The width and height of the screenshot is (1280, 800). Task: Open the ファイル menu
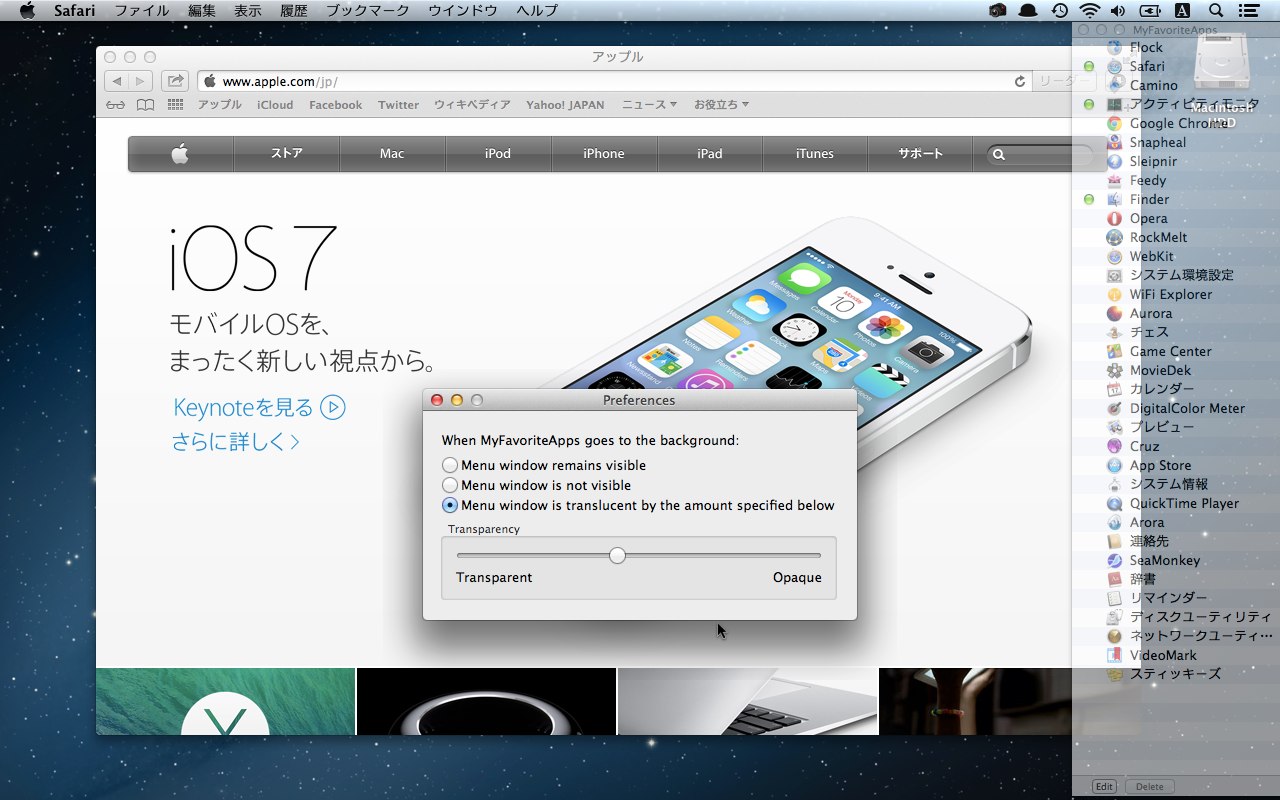[141, 11]
